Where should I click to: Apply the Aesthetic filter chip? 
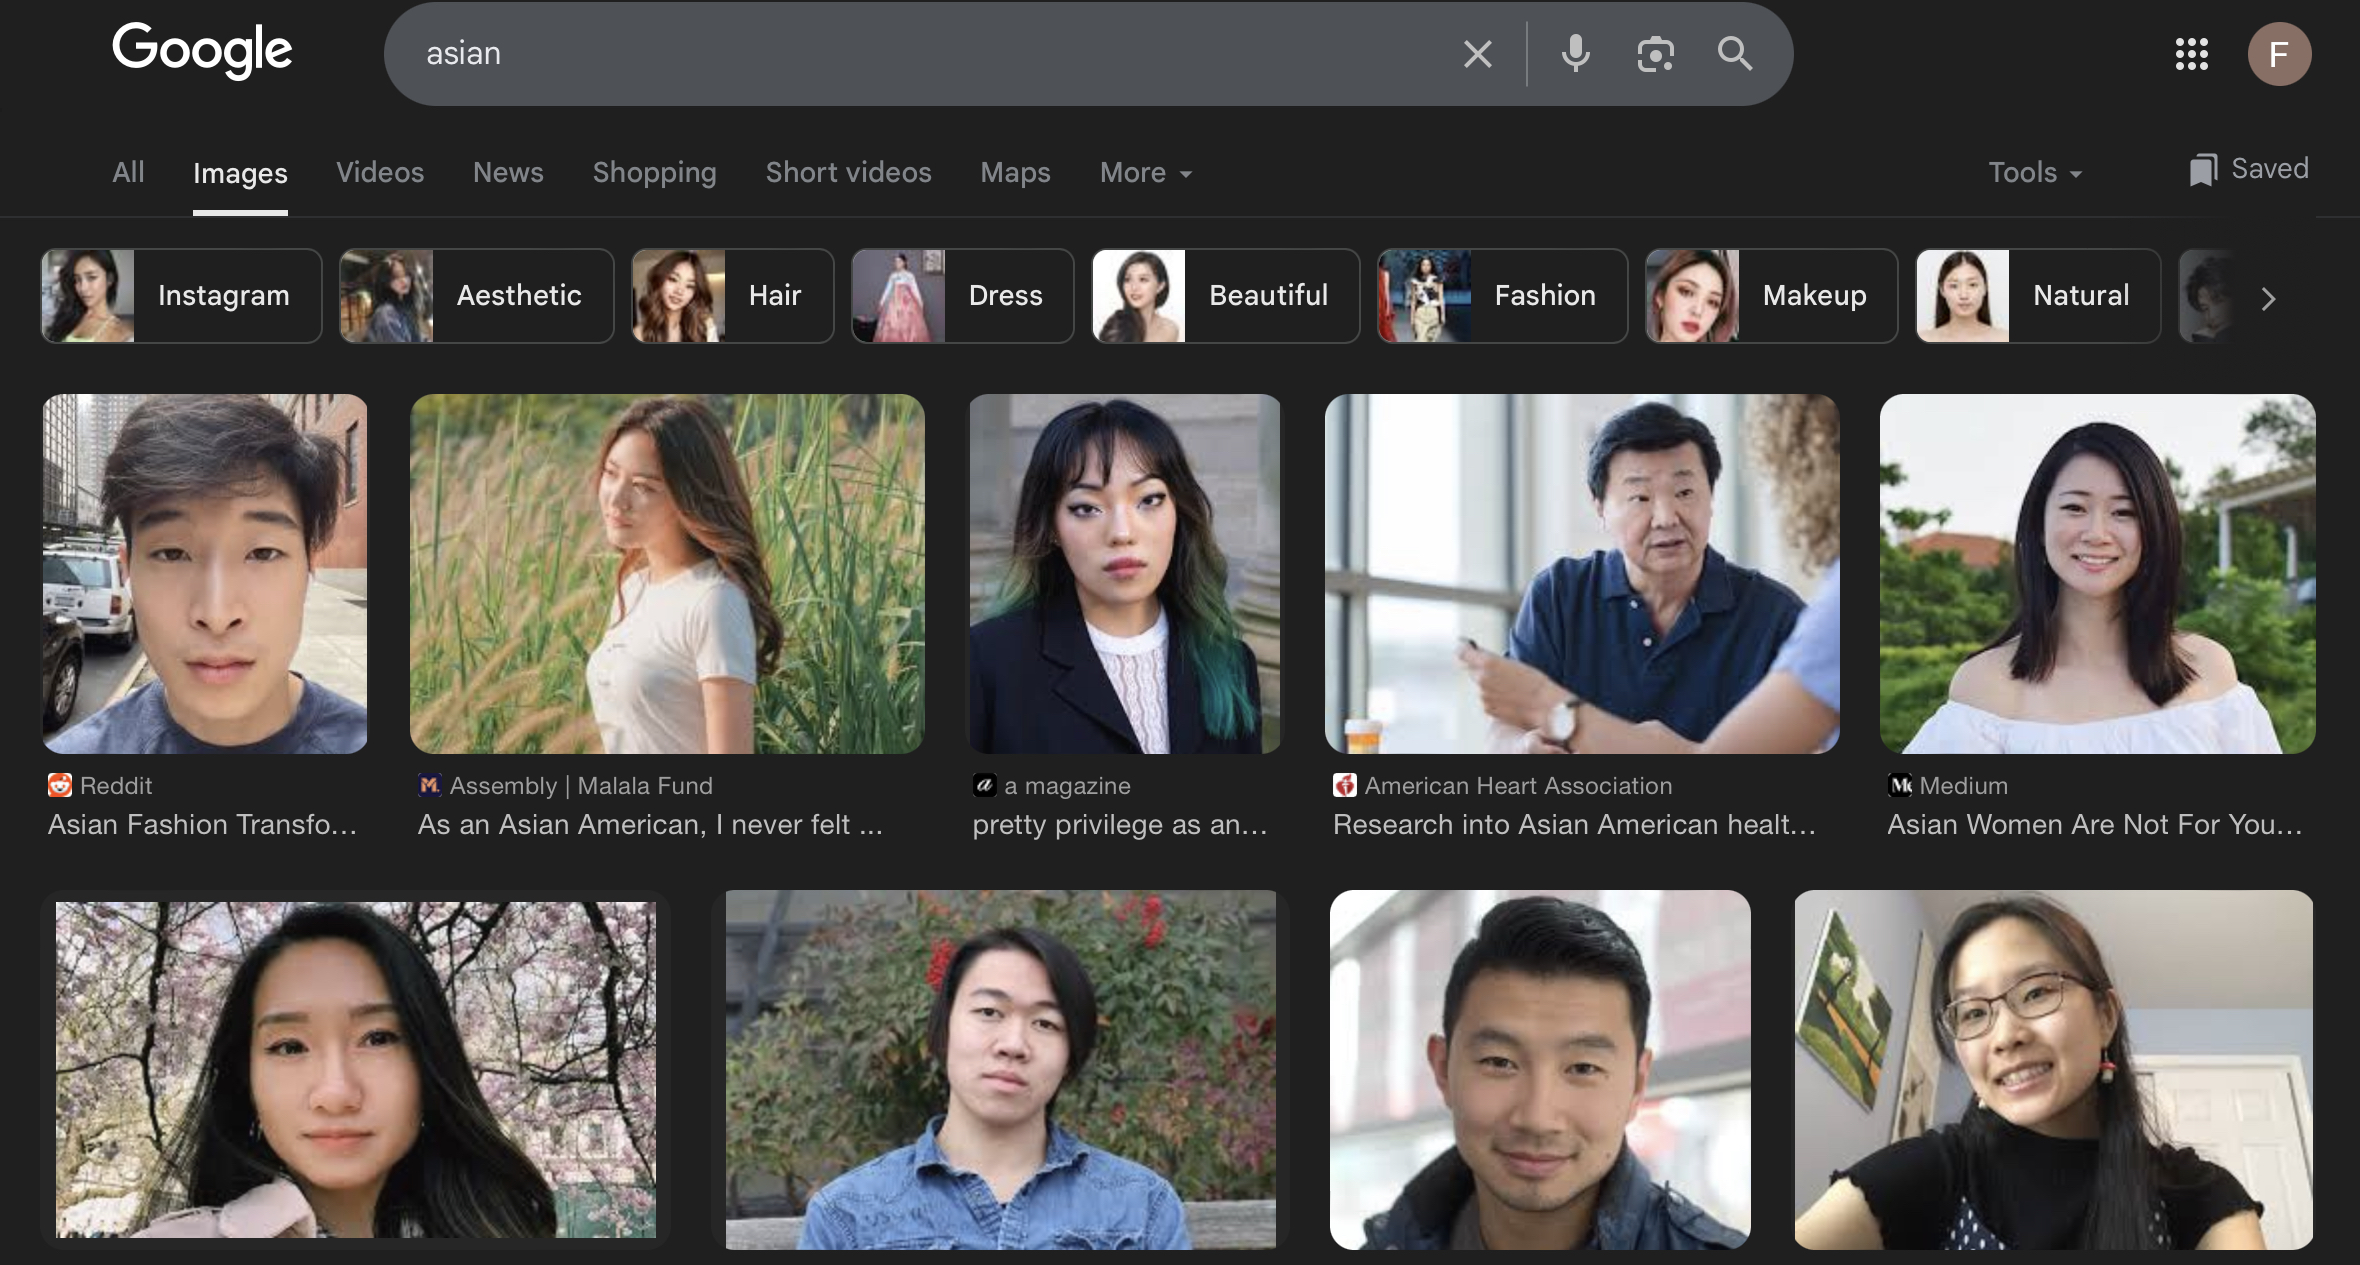[x=476, y=296]
